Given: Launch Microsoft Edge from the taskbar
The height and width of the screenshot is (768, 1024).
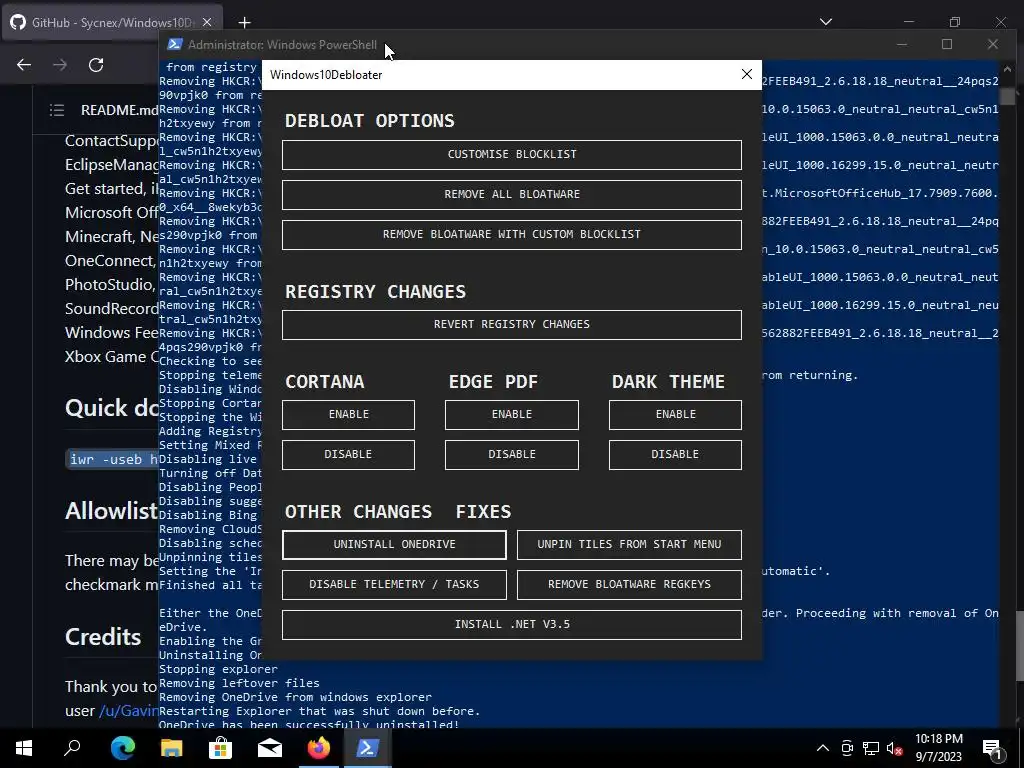Looking at the screenshot, I should (122, 748).
